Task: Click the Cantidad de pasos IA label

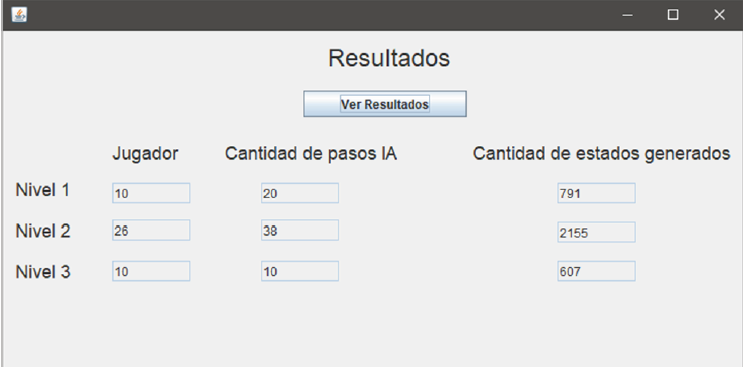Action: coord(311,153)
